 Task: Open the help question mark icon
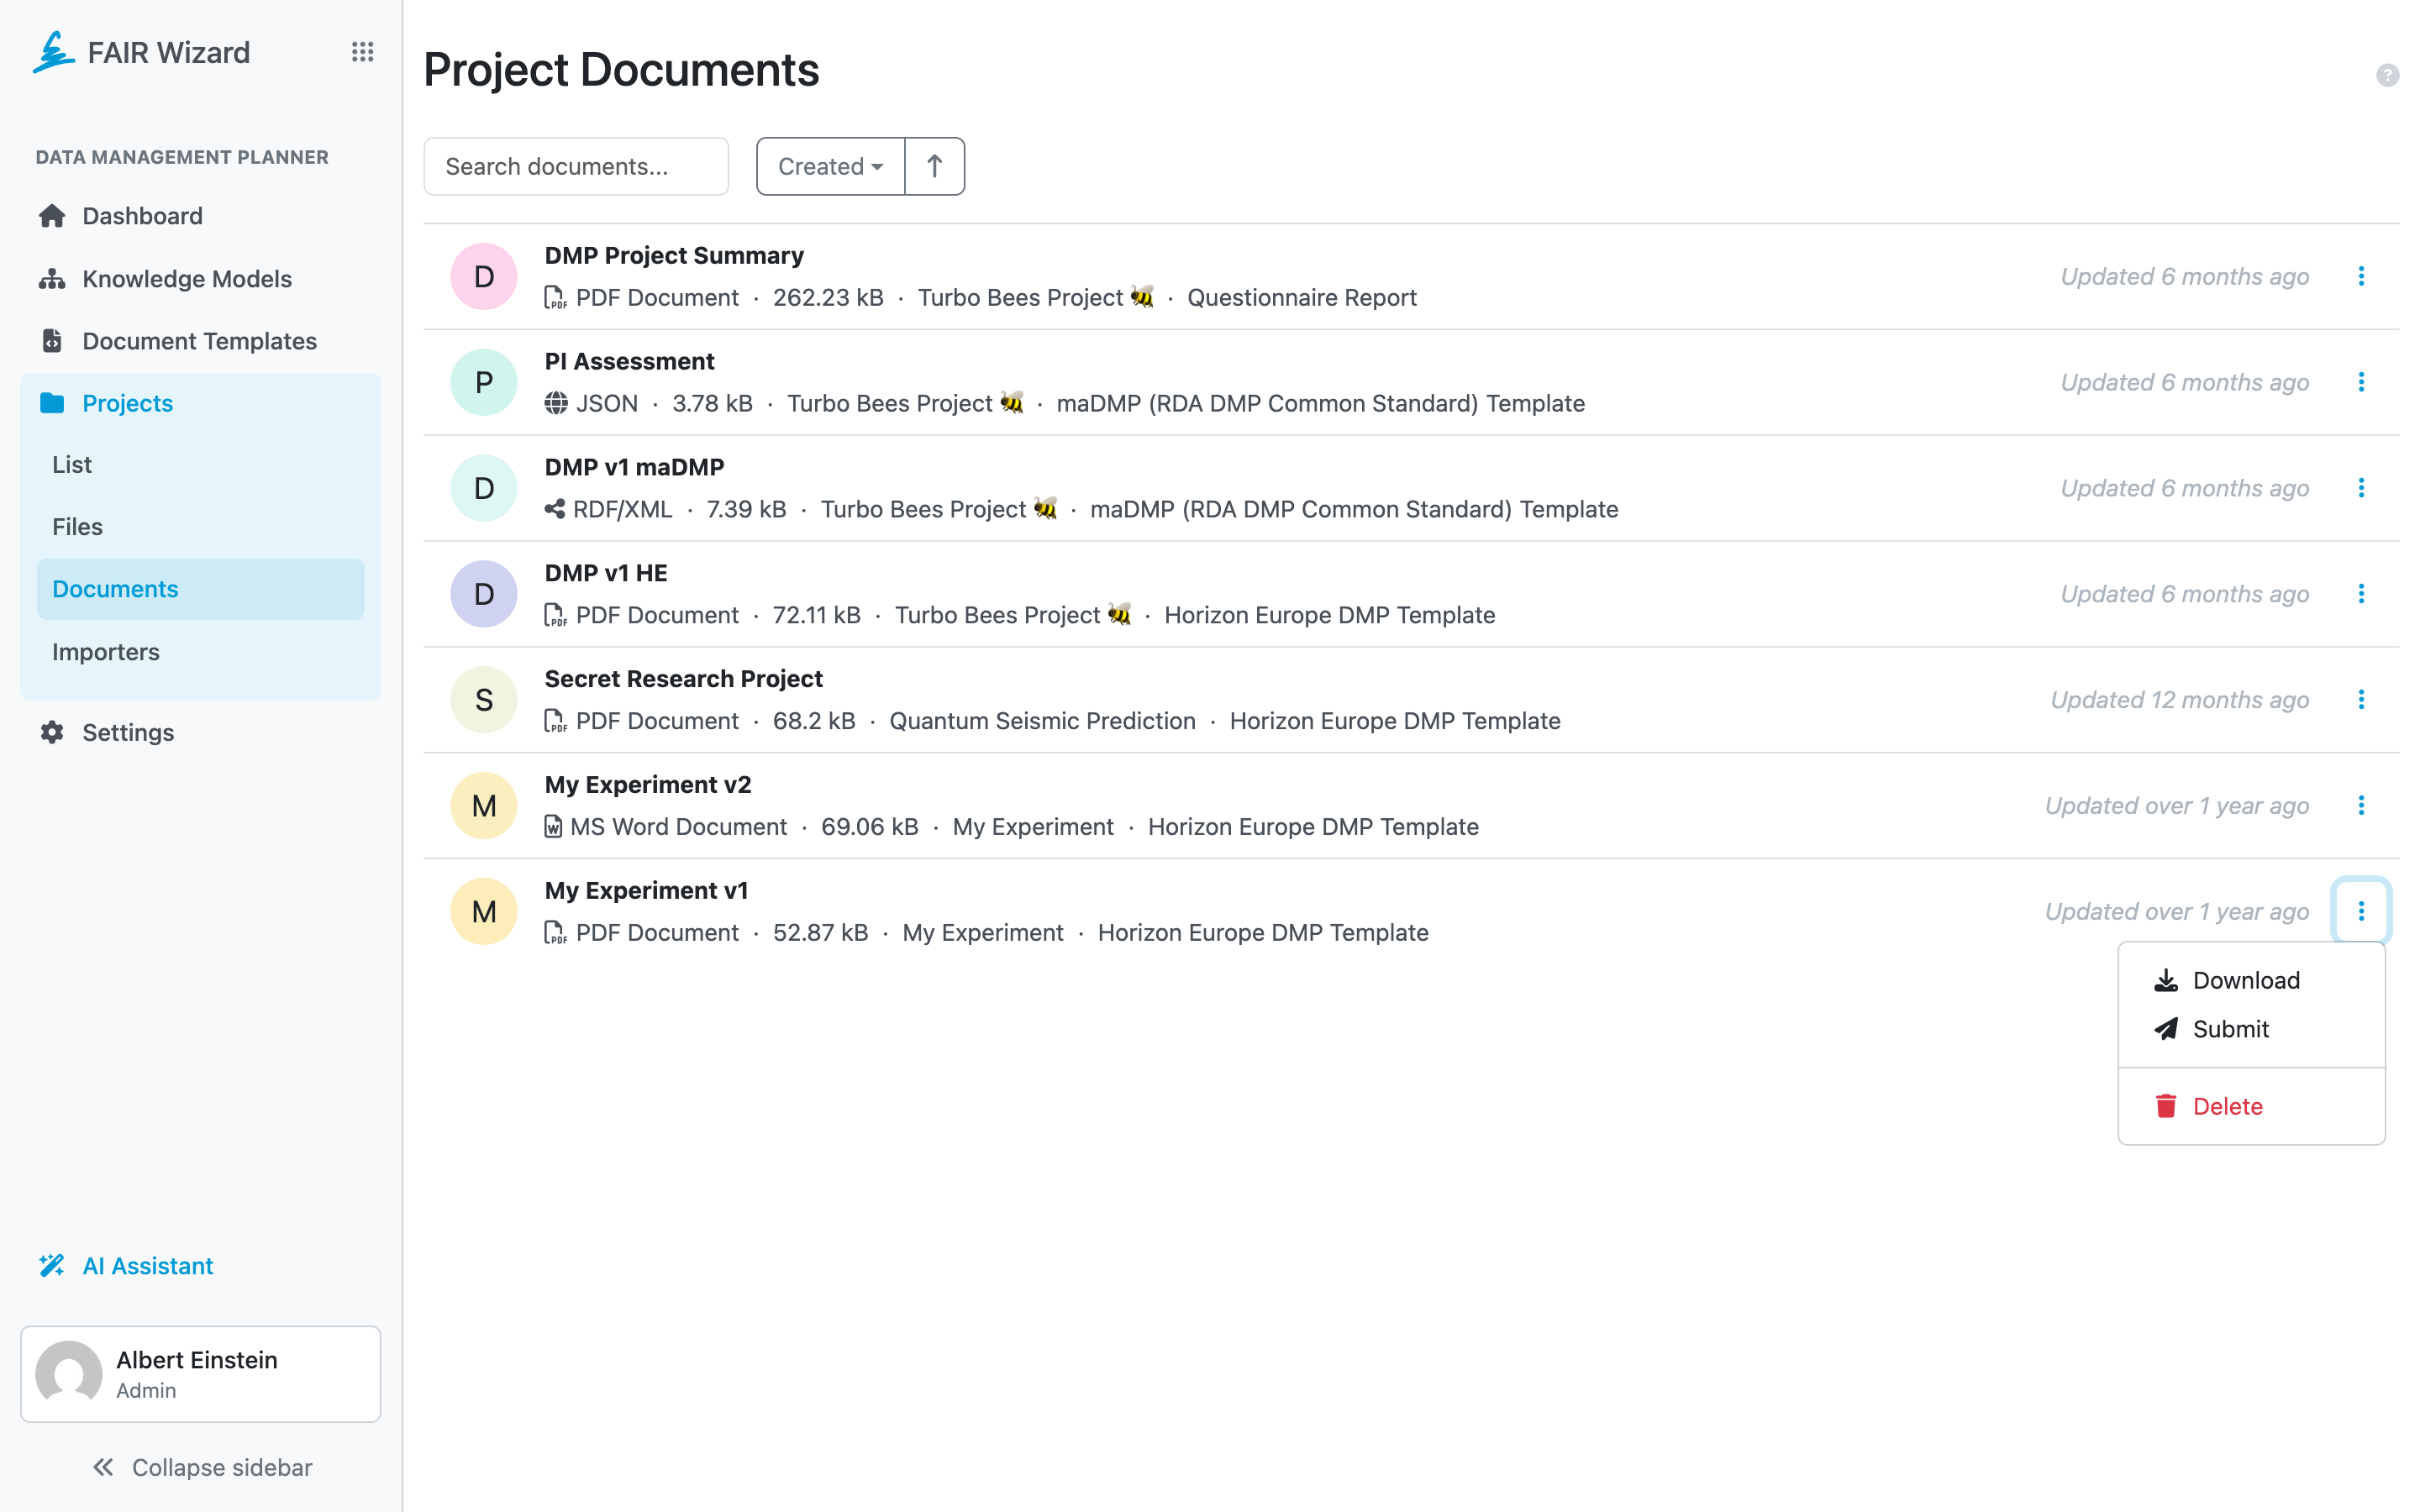2387,75
